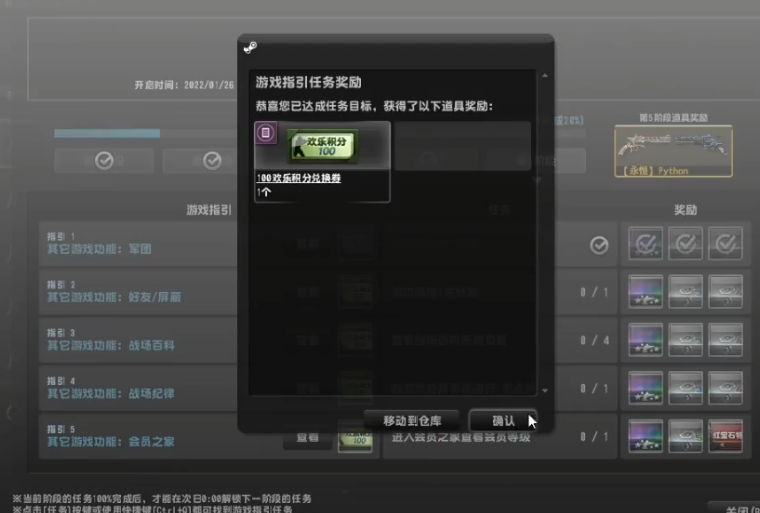760x513 pixels.
Task: Select guide row 其它游戏功能: 军团
Action: click(x=139, y=244)
